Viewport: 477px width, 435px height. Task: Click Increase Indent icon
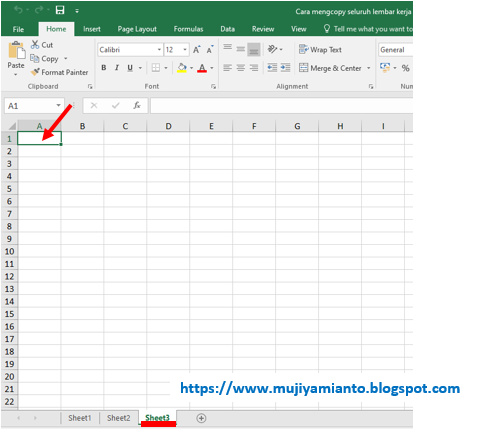pos(285,68)
